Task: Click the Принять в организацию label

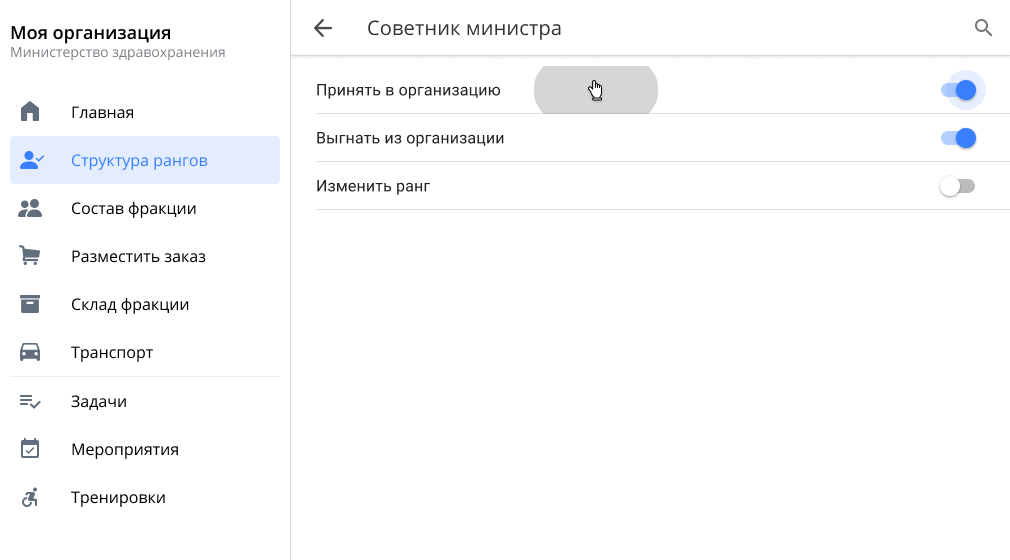Action: tap(408, 90)
